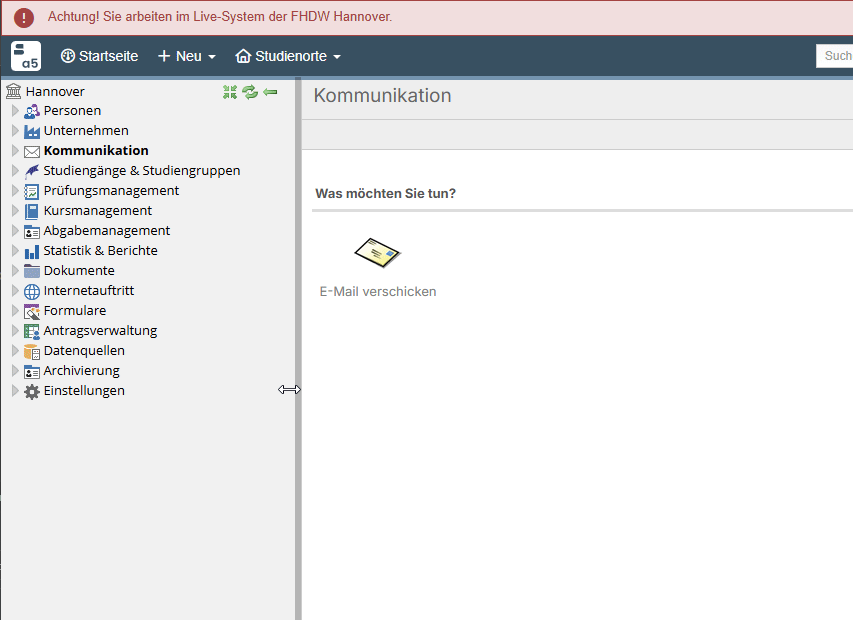Click the search input field
Screen dimensions: 853x620
pyautogui.click(x=835, y=56)
